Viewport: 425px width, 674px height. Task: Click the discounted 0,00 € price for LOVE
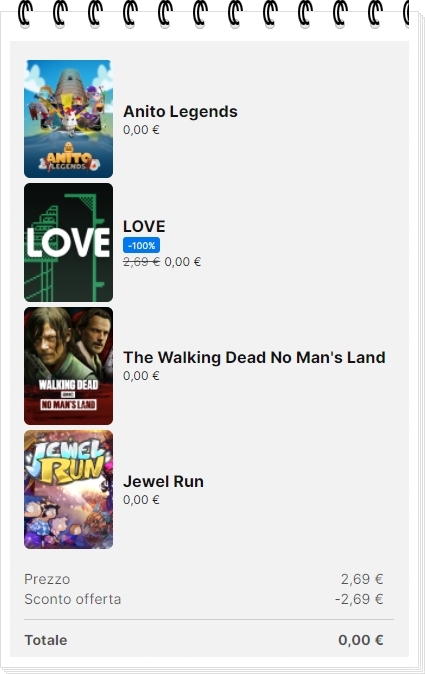(x=183, y=262)
